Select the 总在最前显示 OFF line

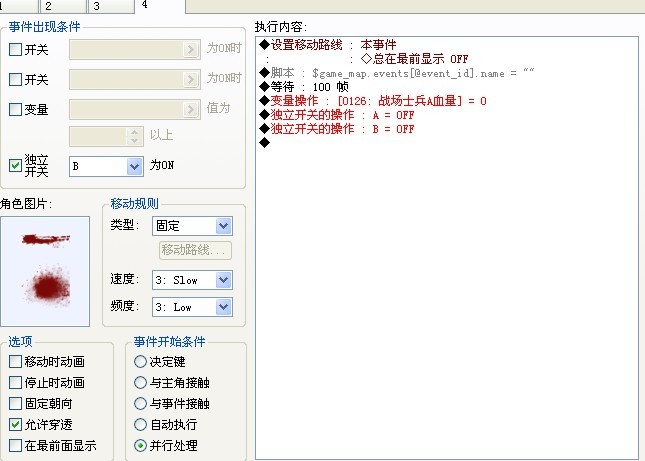pyautogui.click(x=414, y=59)
